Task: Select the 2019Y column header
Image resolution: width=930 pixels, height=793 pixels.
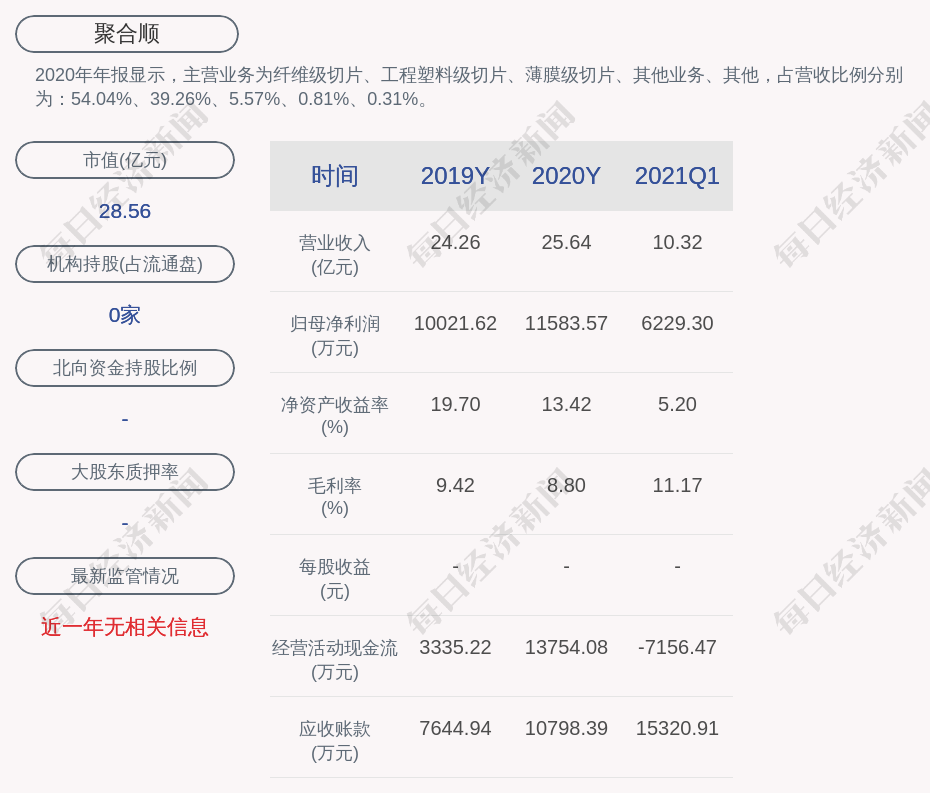Action: [455, 176]
